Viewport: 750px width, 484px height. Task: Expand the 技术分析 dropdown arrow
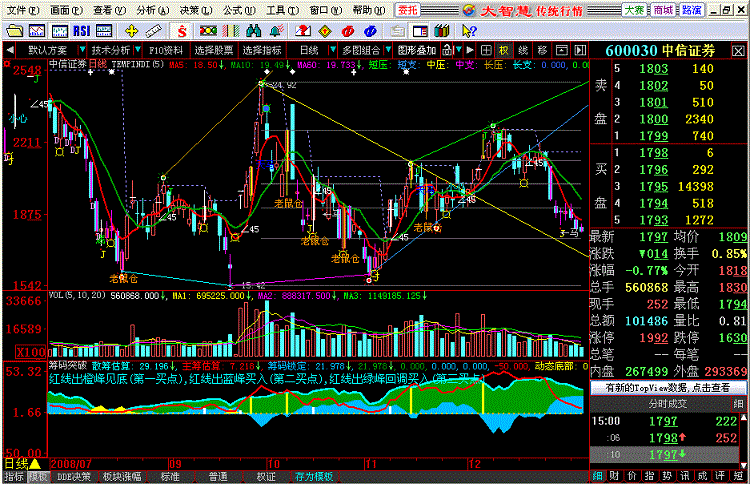click(x=138, y=50)
